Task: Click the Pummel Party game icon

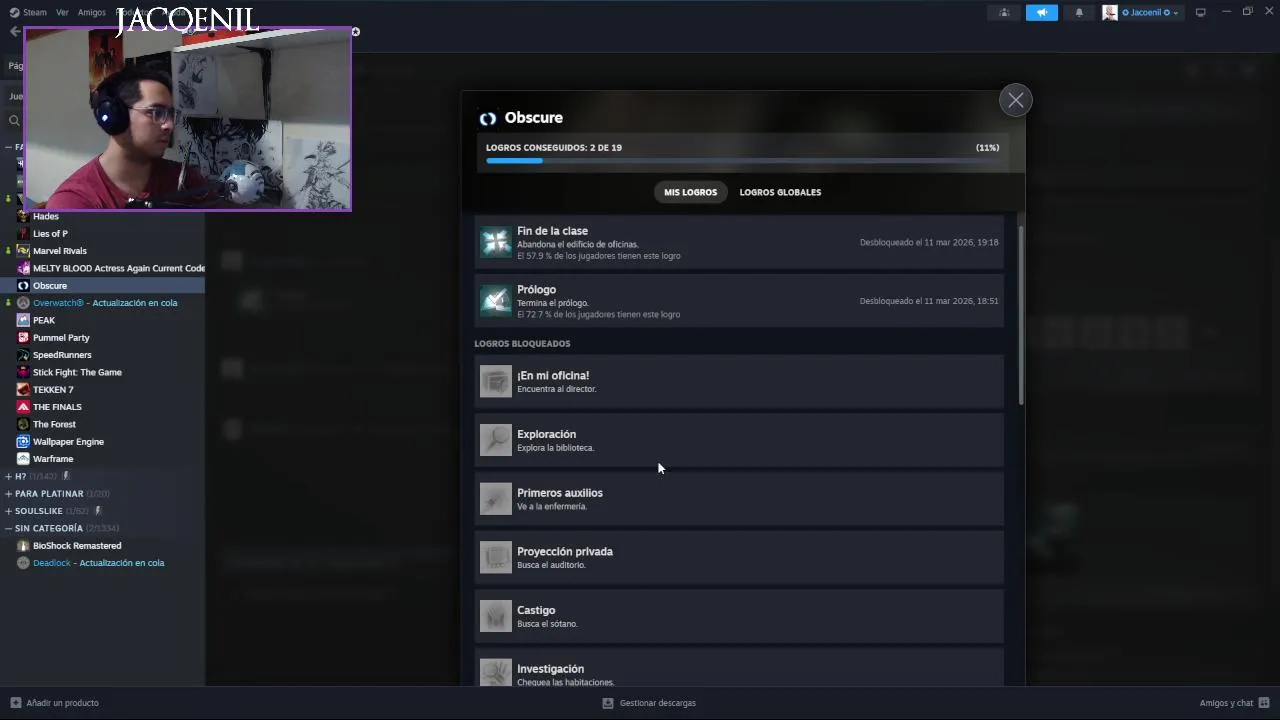Action: click(23, 337)
